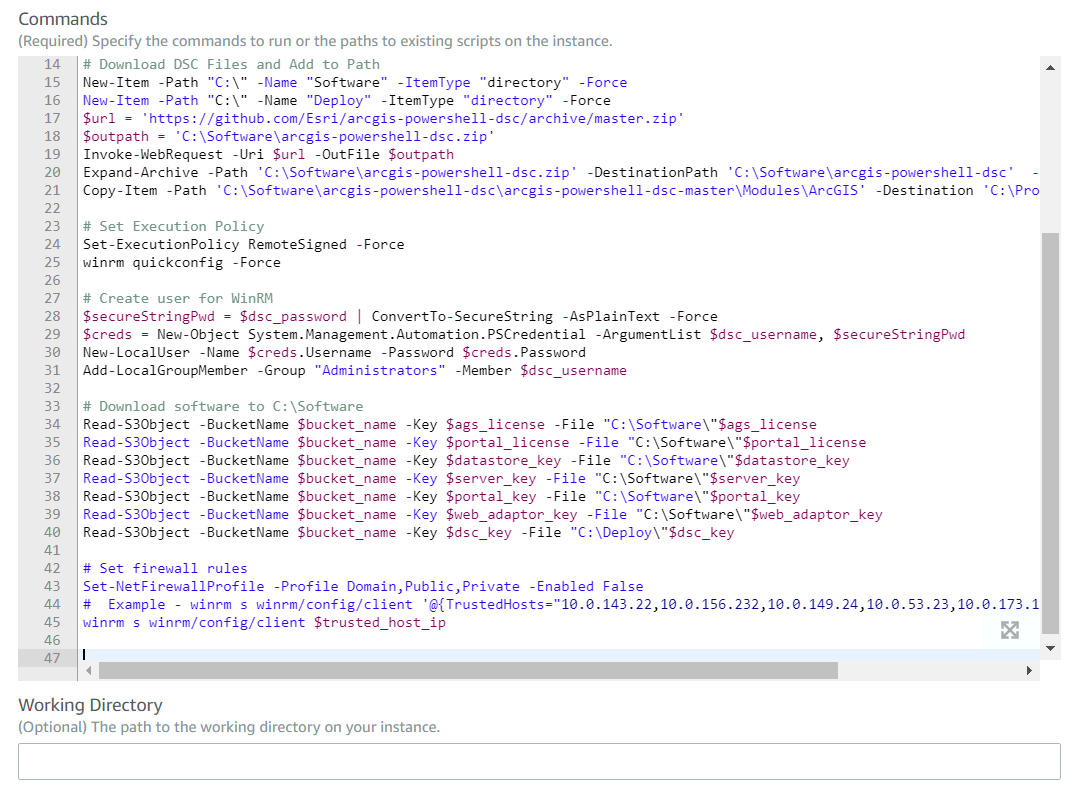This screenshot has height=792, width=1088.
Task: Expand the commands editor to fullscreen
Action: 1010,630
